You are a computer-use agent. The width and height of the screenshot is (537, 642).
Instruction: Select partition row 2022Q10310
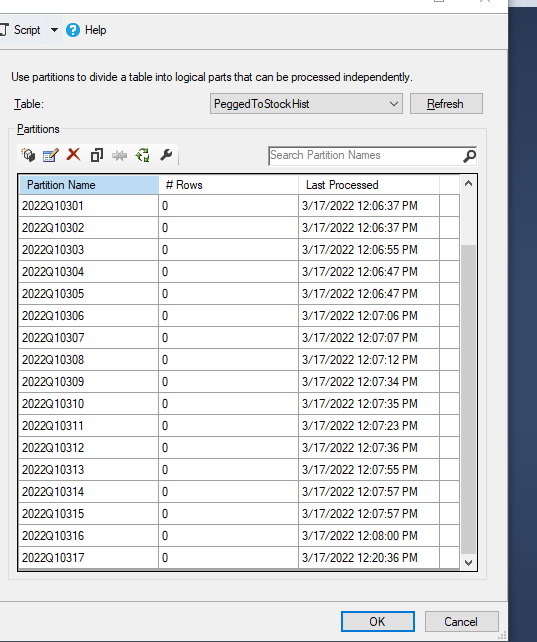pyautogui.click(x=239, y=404)
